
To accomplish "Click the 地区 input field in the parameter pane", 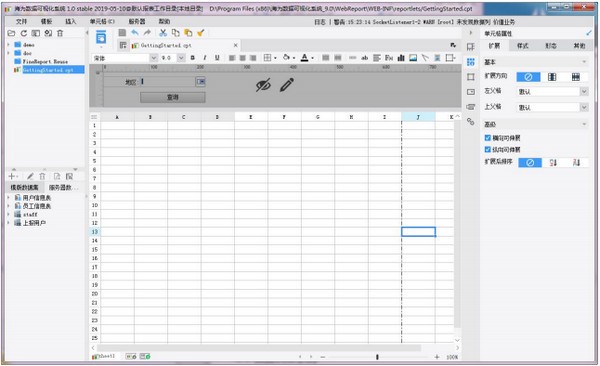I will [x=168, y=82].
